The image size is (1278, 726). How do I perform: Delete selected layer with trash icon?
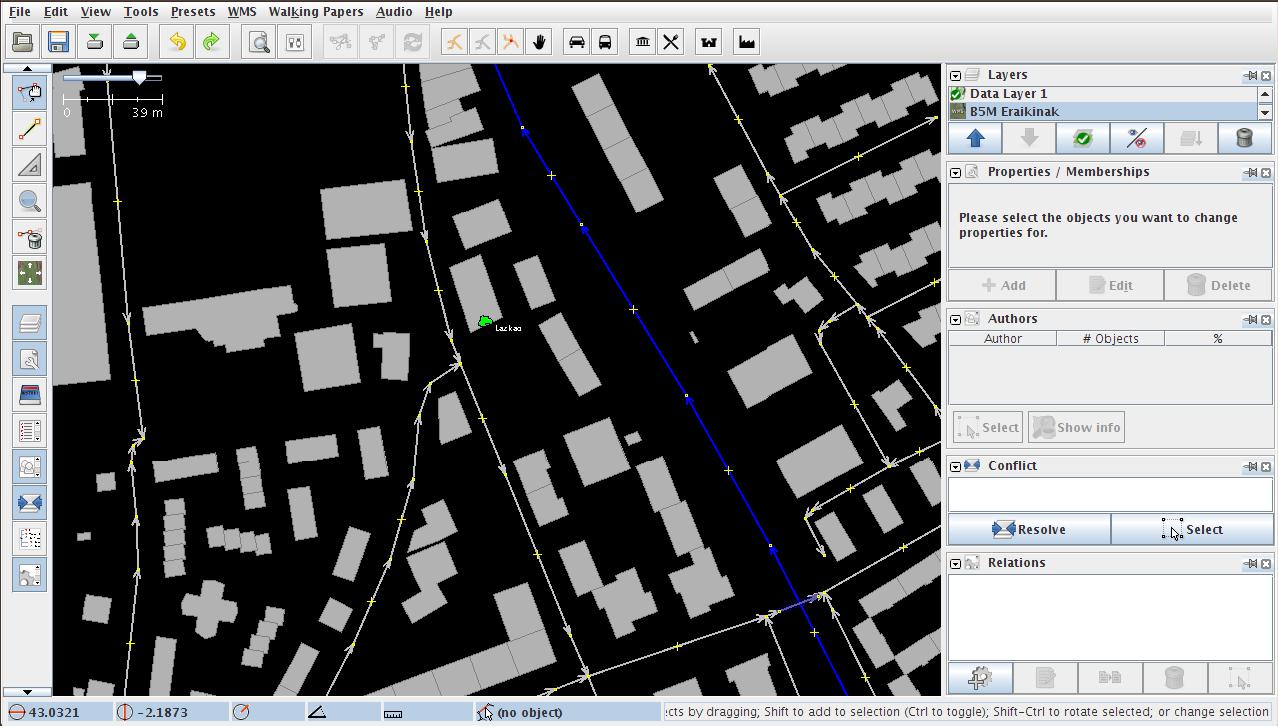click(1244, 139)
